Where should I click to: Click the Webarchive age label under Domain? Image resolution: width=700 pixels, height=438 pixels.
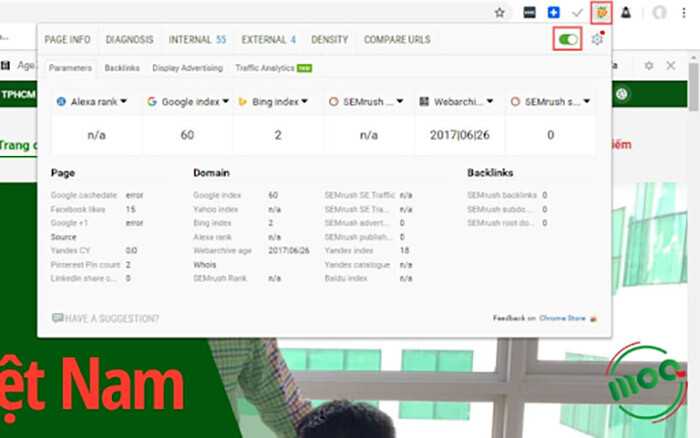click(222, 250)
